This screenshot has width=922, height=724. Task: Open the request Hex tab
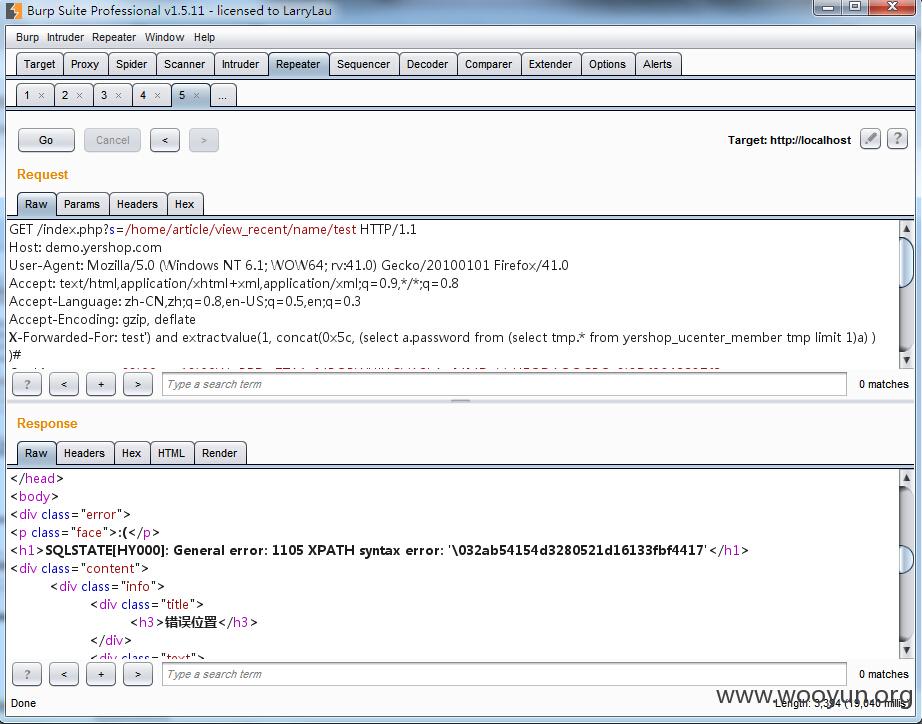pyautogui.click(x=185, y=204)
